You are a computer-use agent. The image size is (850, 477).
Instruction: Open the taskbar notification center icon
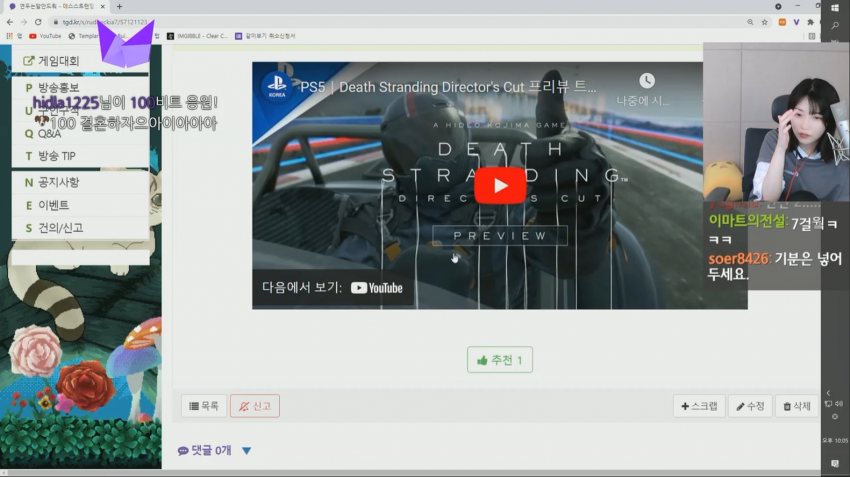point(835,463)
